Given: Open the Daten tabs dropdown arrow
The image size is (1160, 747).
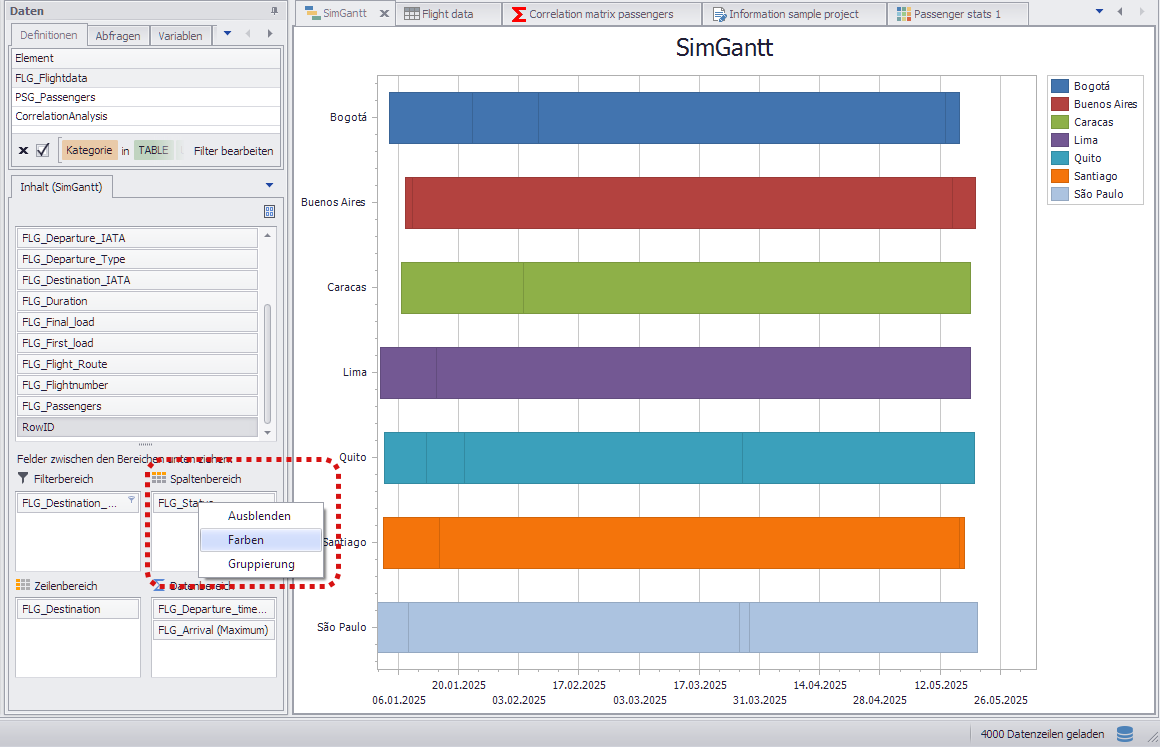Looking at the screenshot, I should [x=227, y=34].
